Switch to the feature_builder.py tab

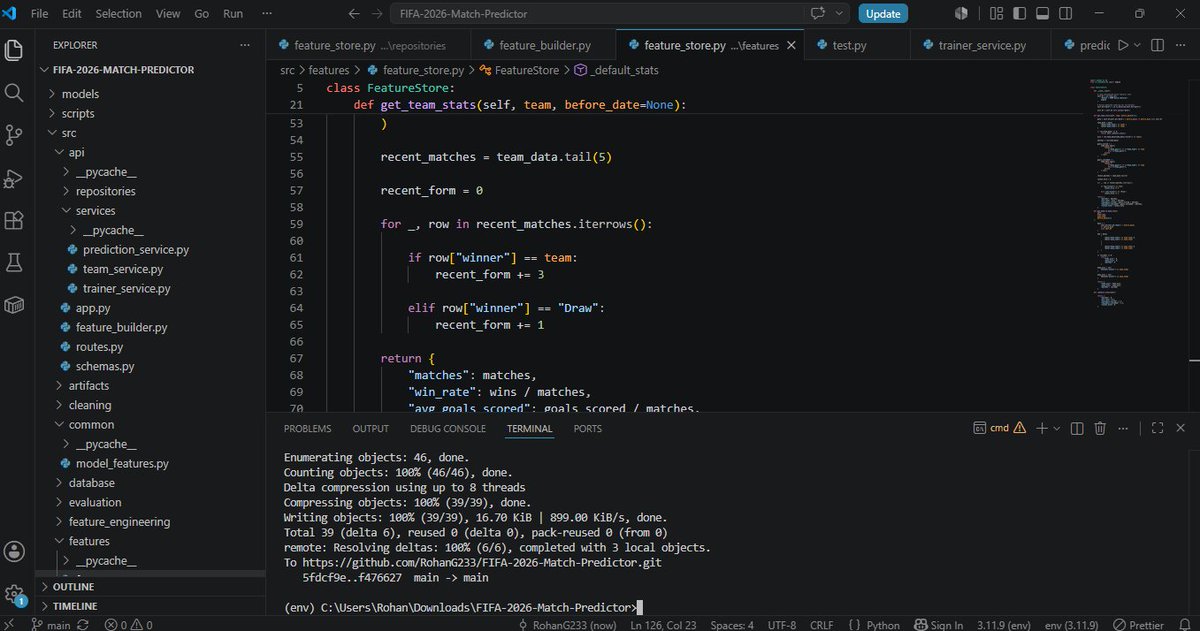(544, 45)
